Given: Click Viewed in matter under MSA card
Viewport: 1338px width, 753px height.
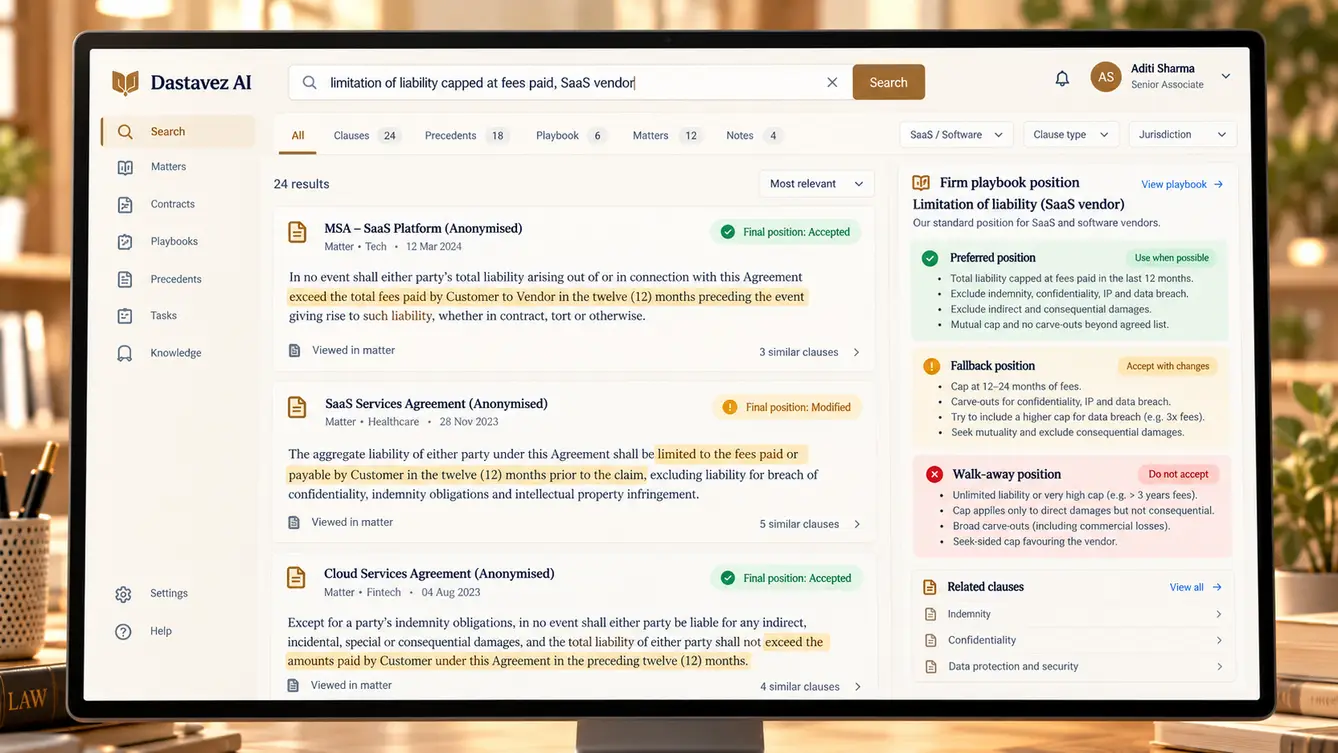Looking at the screenshot, I should [x=342, y=350].
